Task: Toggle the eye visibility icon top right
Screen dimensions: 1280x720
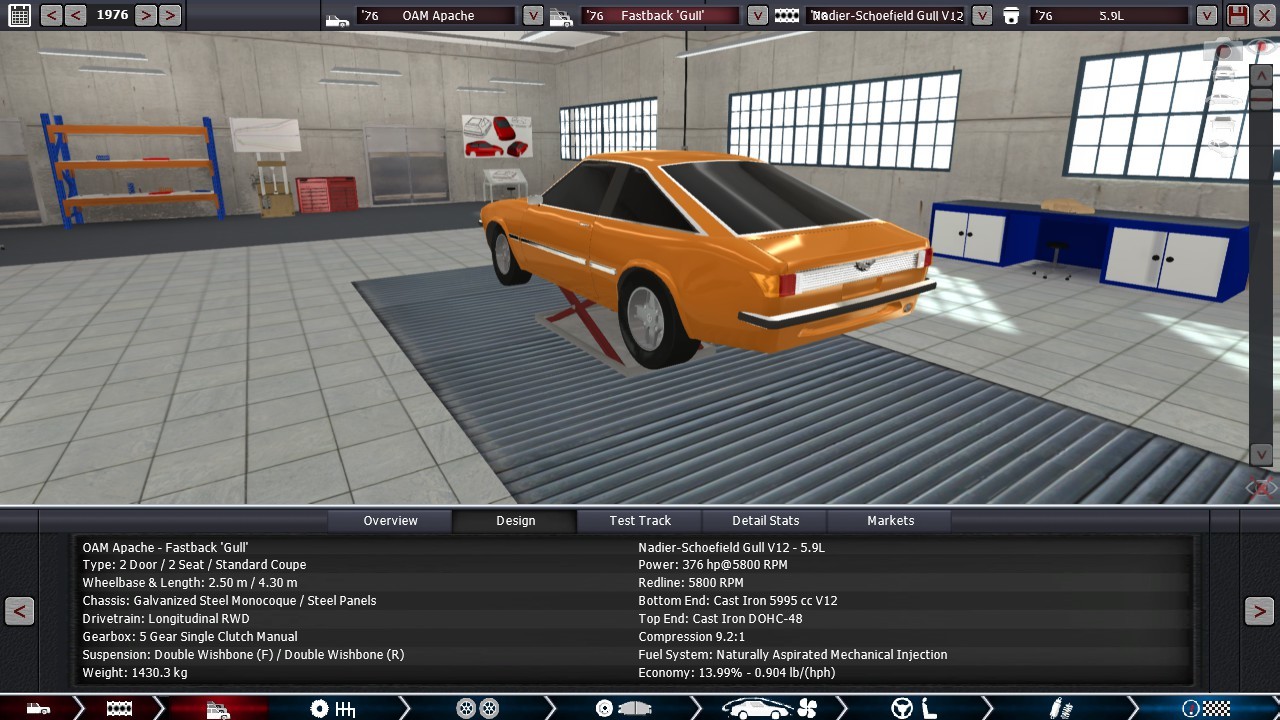Action: coord(1261,47)
